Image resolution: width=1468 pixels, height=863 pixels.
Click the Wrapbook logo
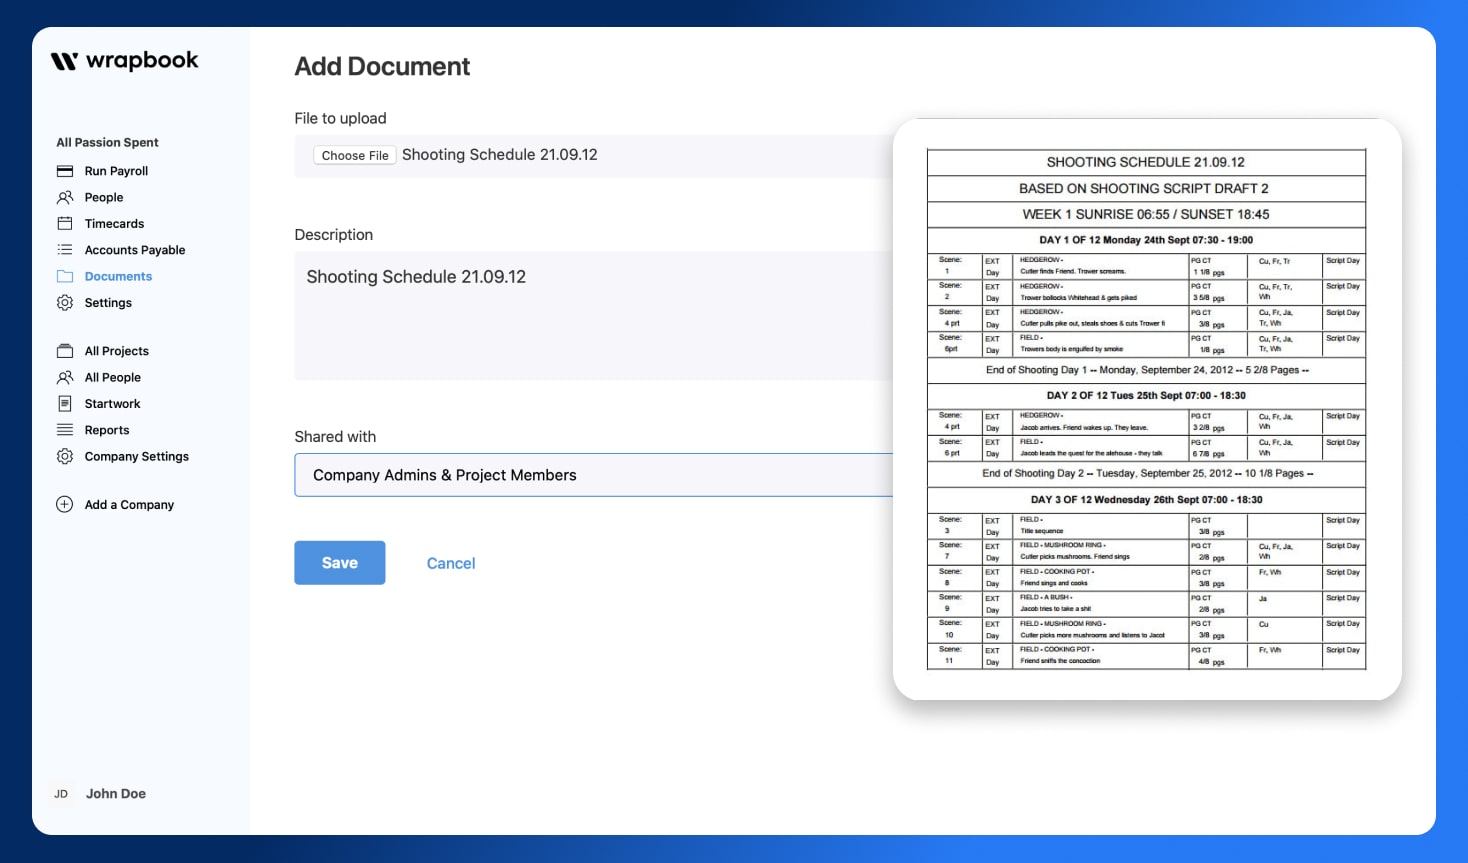(x=124, y=60)
